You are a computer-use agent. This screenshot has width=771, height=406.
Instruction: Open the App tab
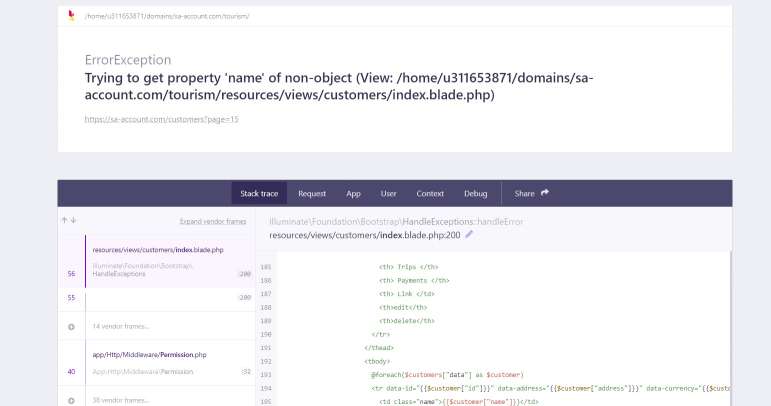pyautogui.click(x=353, y=193)
